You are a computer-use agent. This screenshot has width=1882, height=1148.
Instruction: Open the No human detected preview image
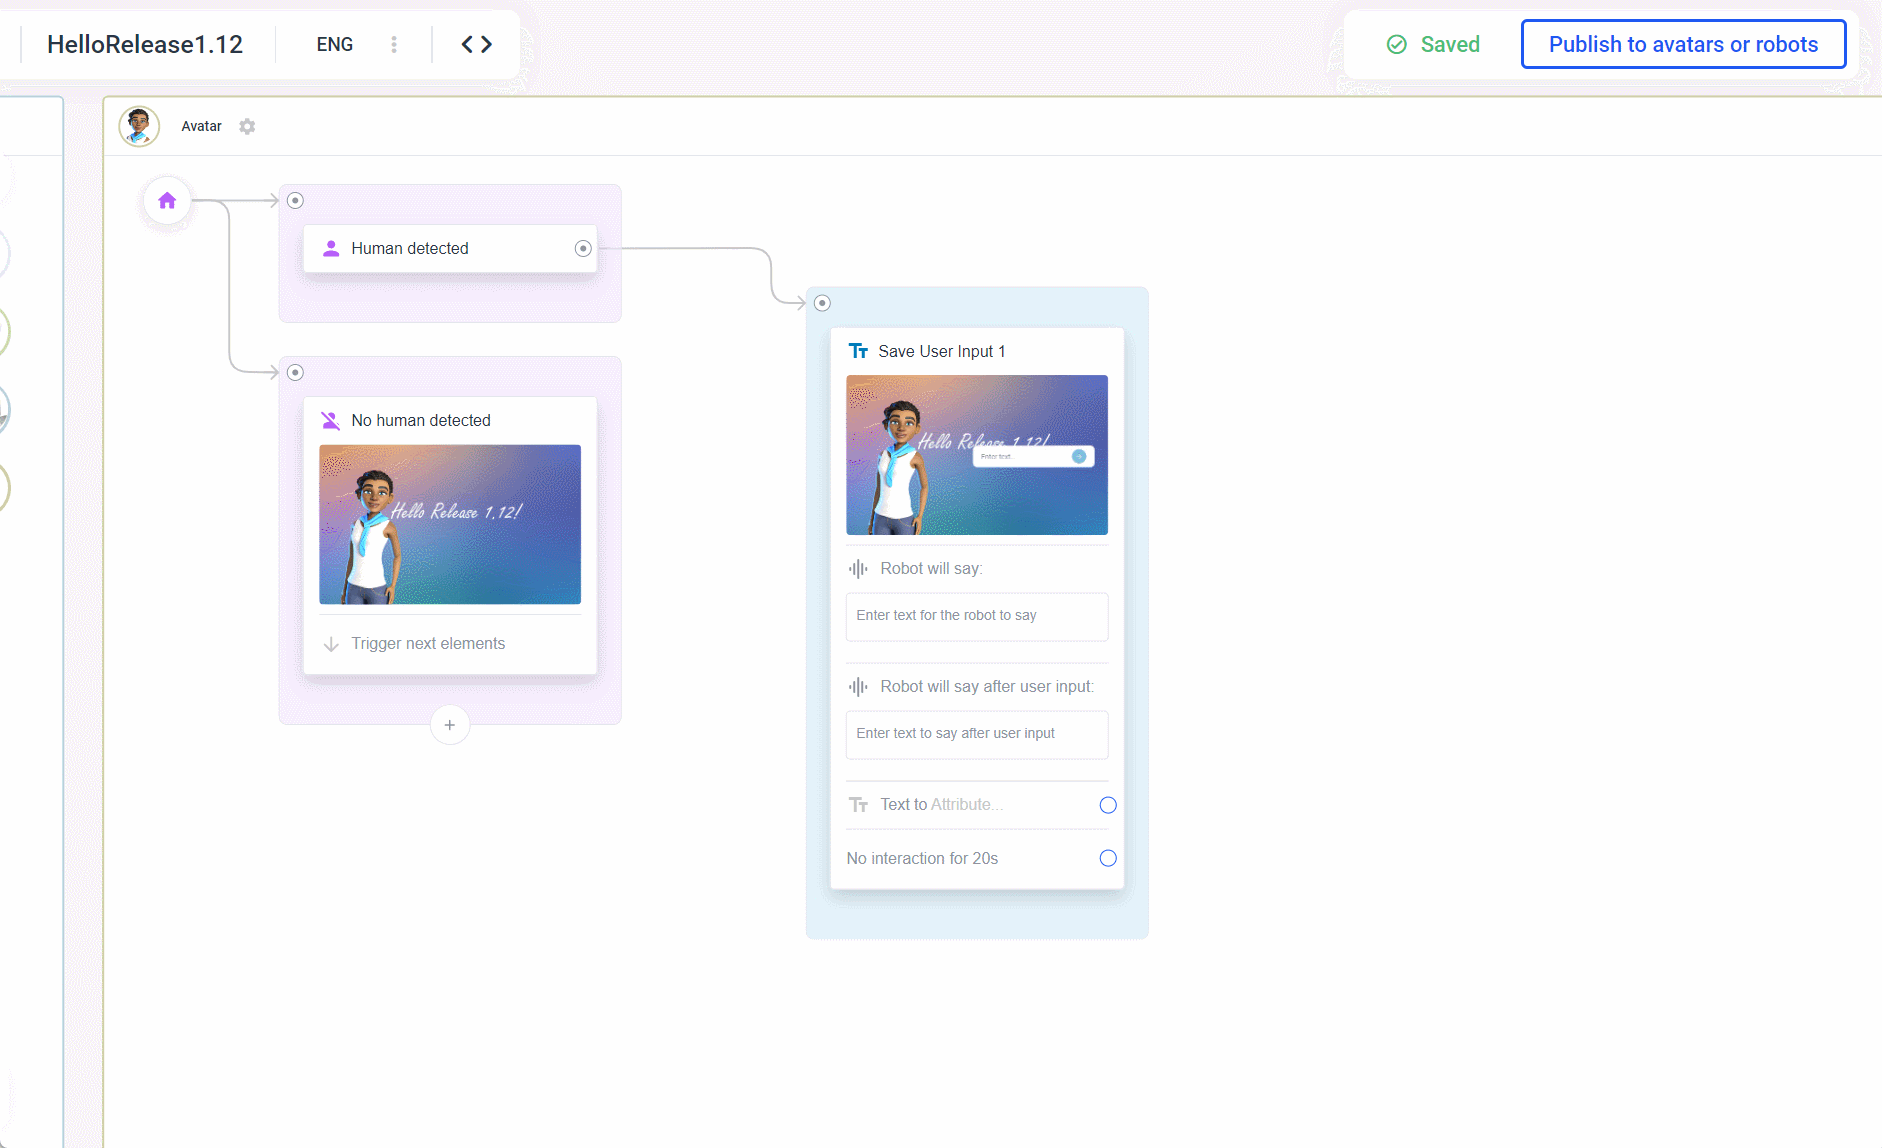pyautogui.click(x=450, y=524)
